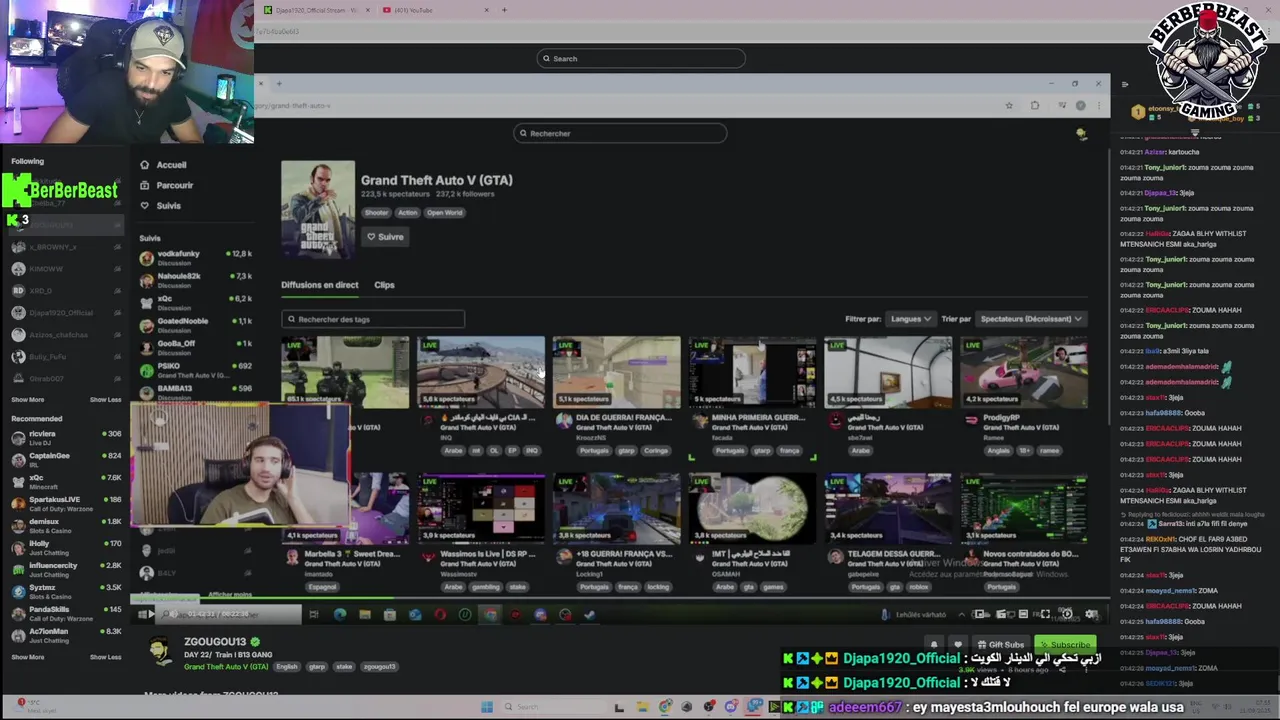Select the Shooter category tag
The width and height of the screenshot is (1280, 720).
[376, 212]
